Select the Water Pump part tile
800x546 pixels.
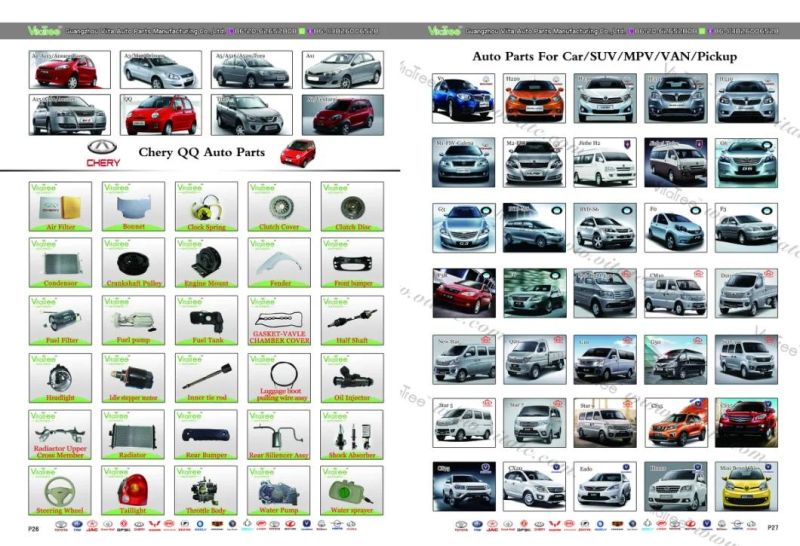pyautogui.click(x=279, y=490)
